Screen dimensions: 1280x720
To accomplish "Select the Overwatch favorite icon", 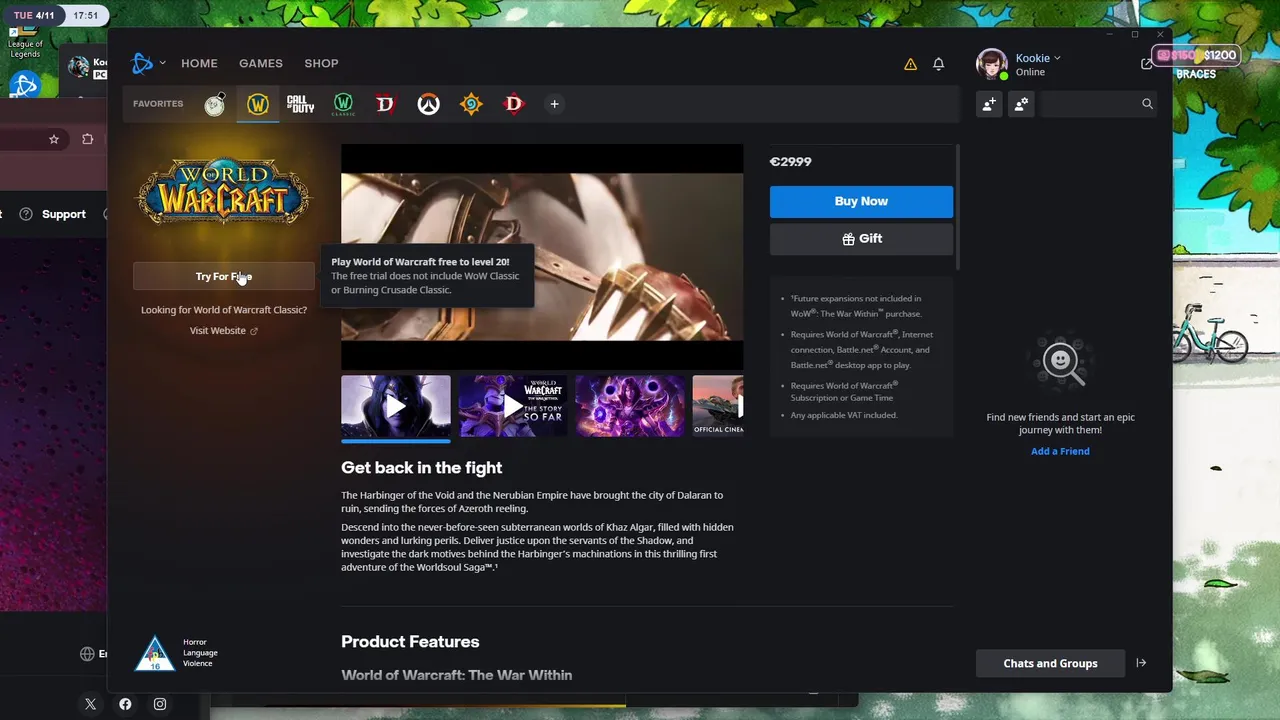I will point(428,104).
